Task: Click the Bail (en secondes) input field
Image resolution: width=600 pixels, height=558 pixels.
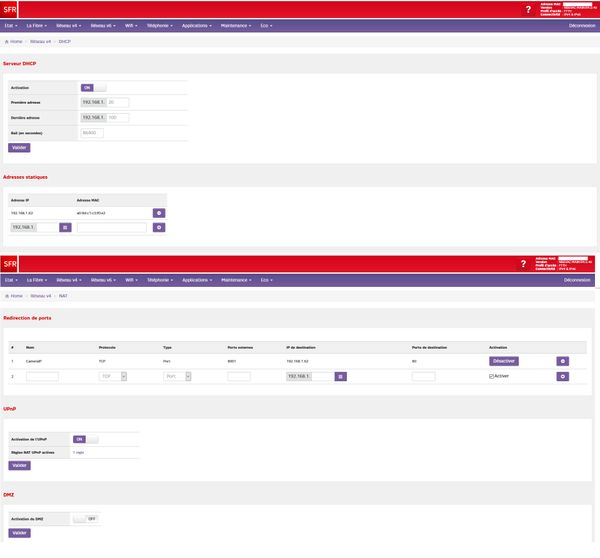Action: pos(92,132)
